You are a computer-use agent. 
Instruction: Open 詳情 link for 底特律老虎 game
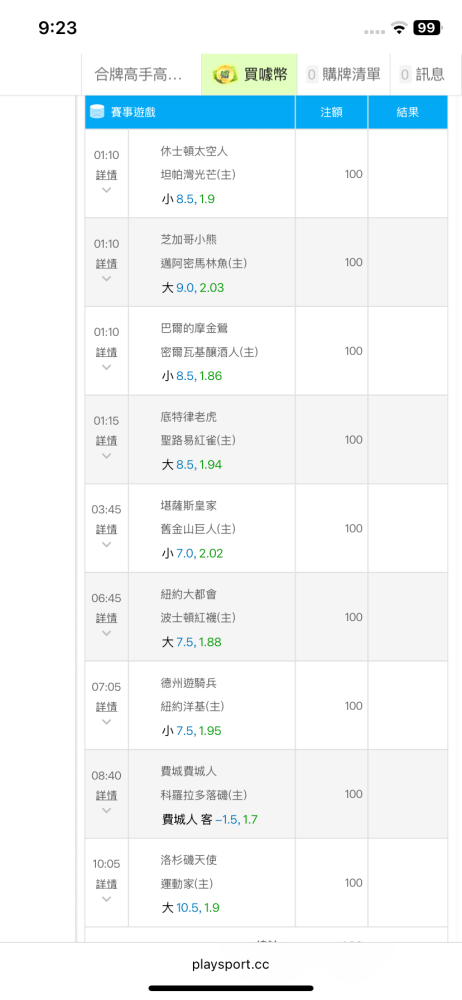point(107,441)
